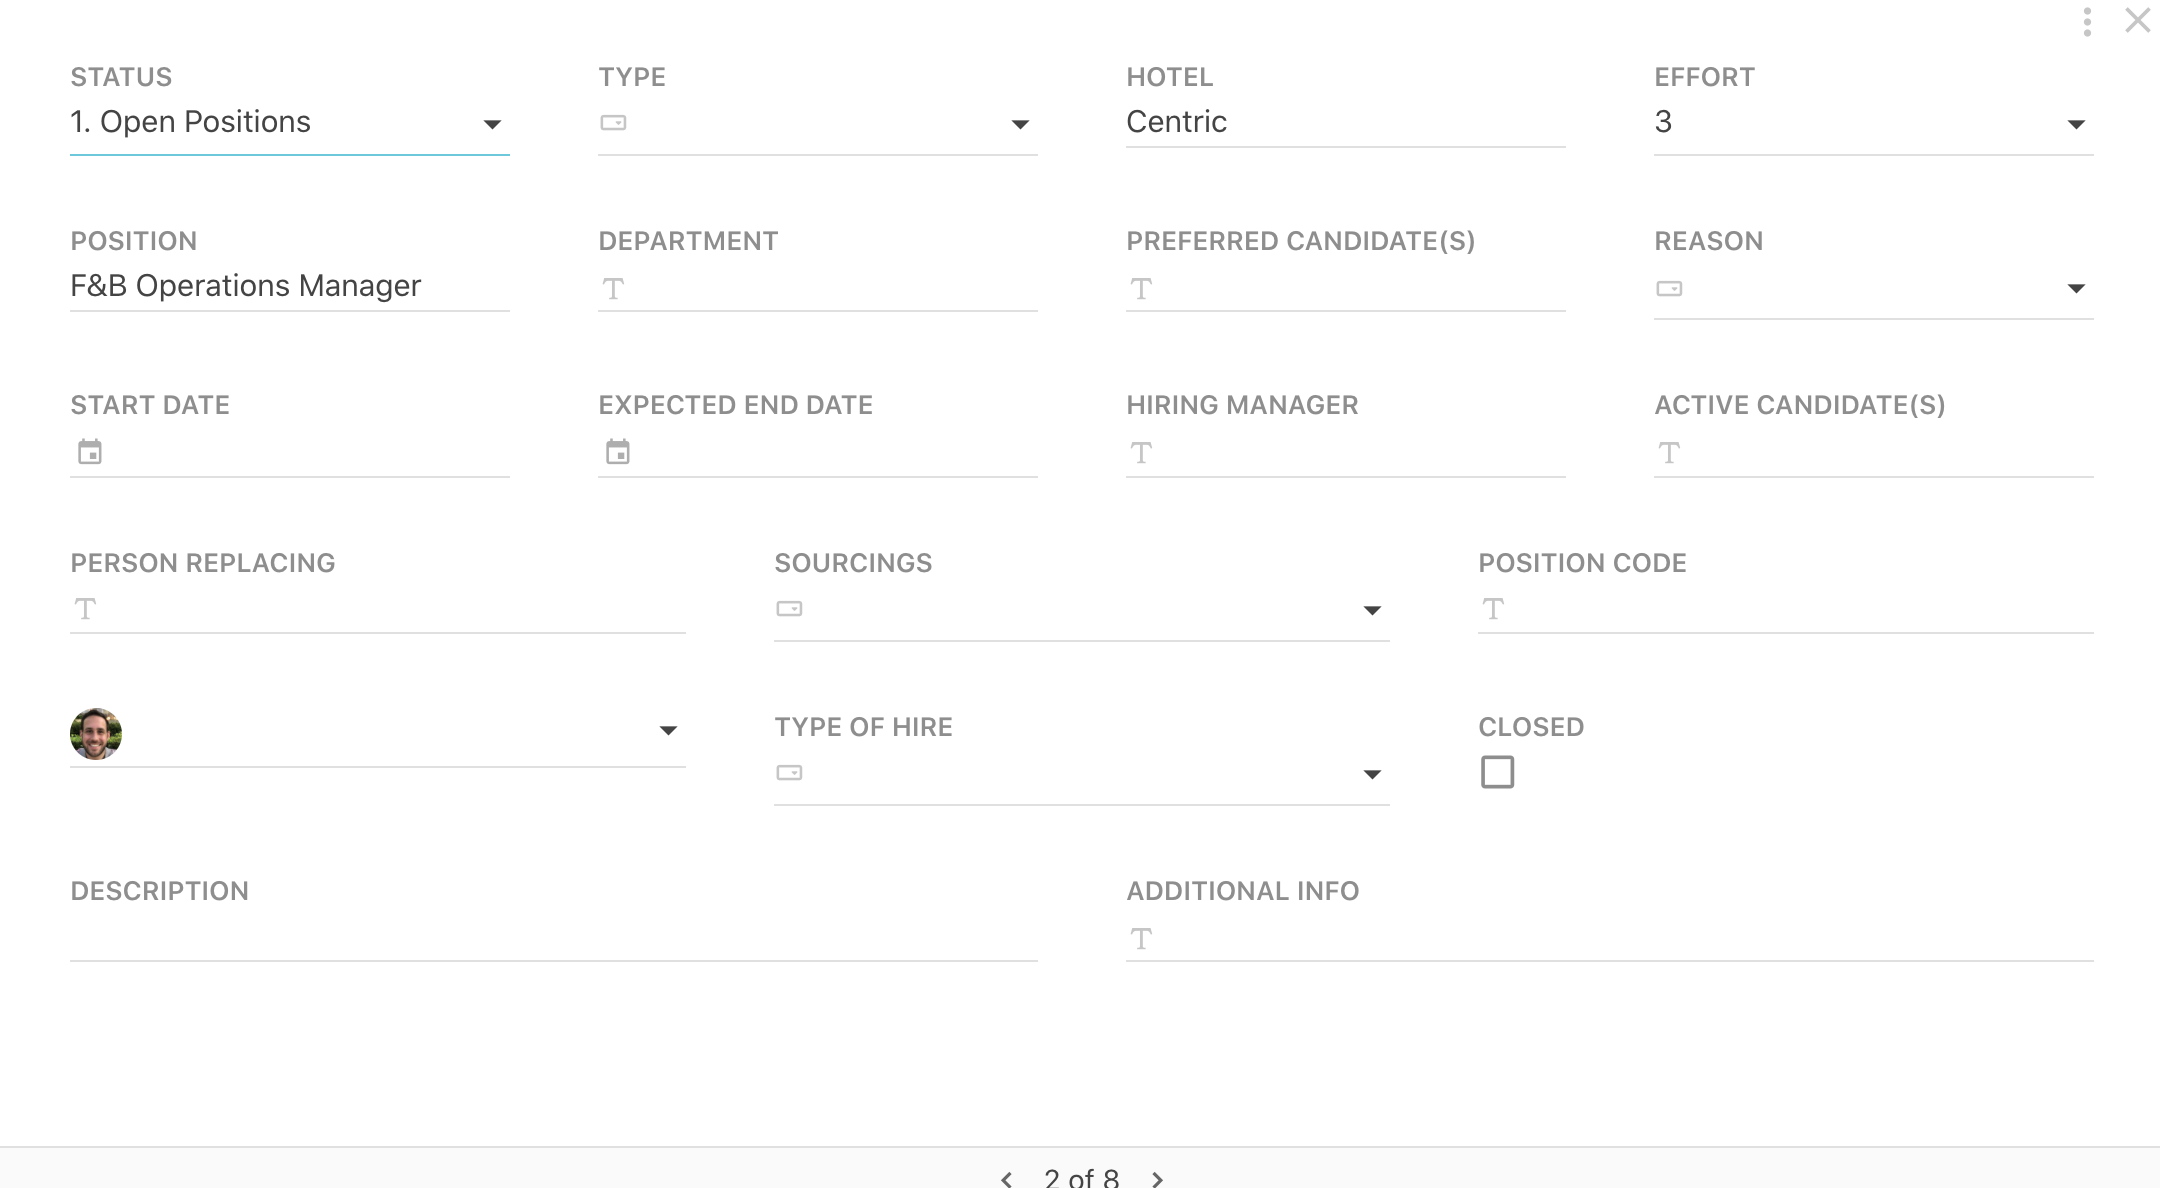Click the Hiring Manager text field

click(1346, 452)
